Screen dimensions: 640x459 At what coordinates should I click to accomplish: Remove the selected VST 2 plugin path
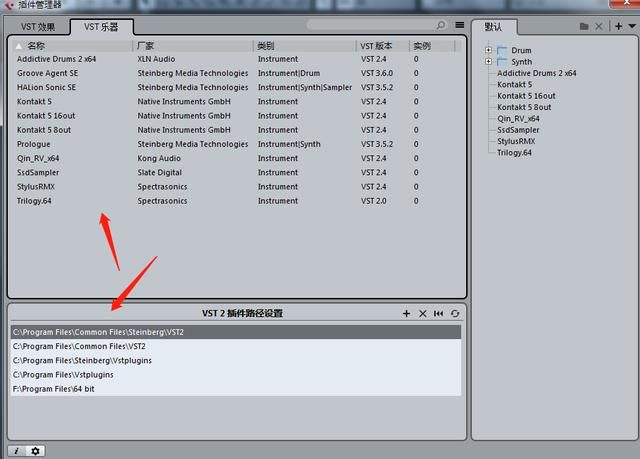point(422,313)
